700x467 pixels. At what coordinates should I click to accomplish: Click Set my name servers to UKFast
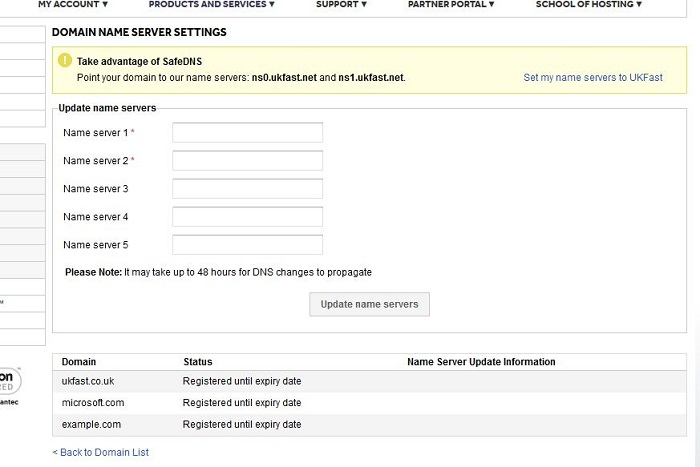click(x=593, y=77)
